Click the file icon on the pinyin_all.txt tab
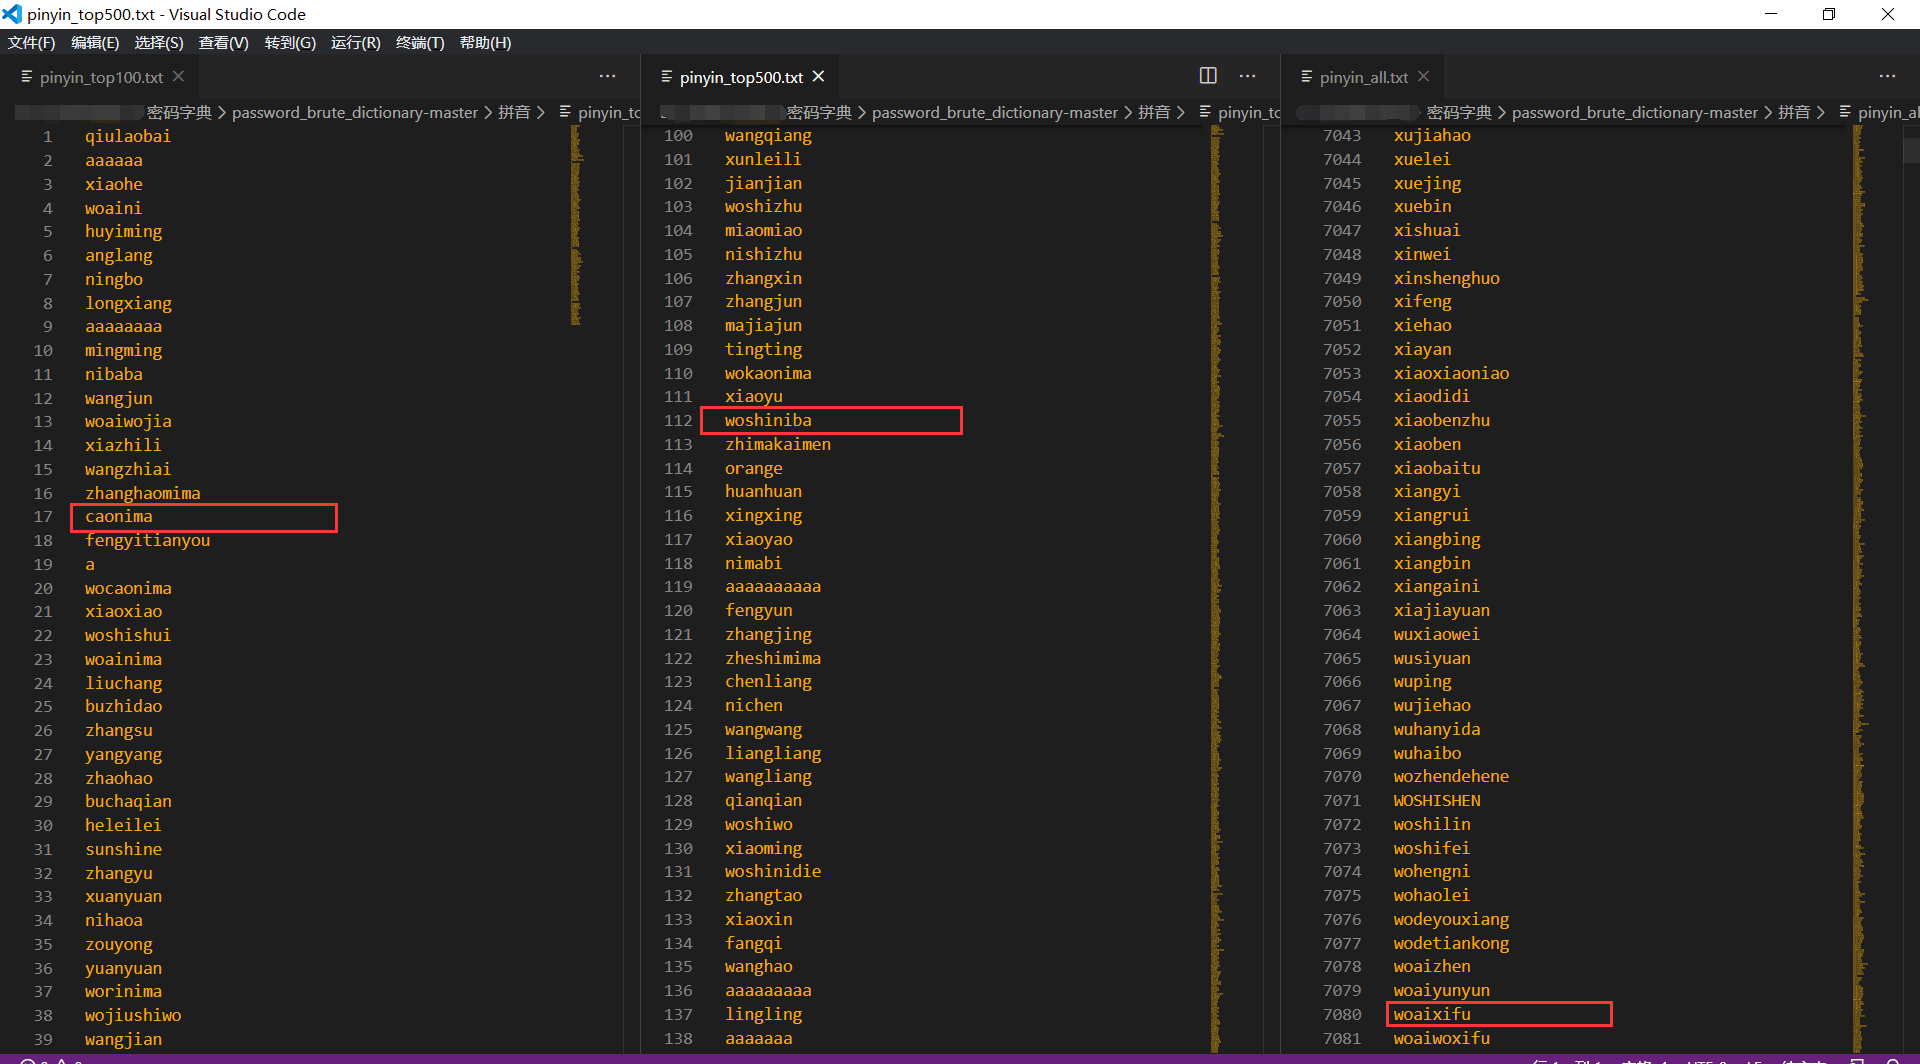 [1306, 77]
